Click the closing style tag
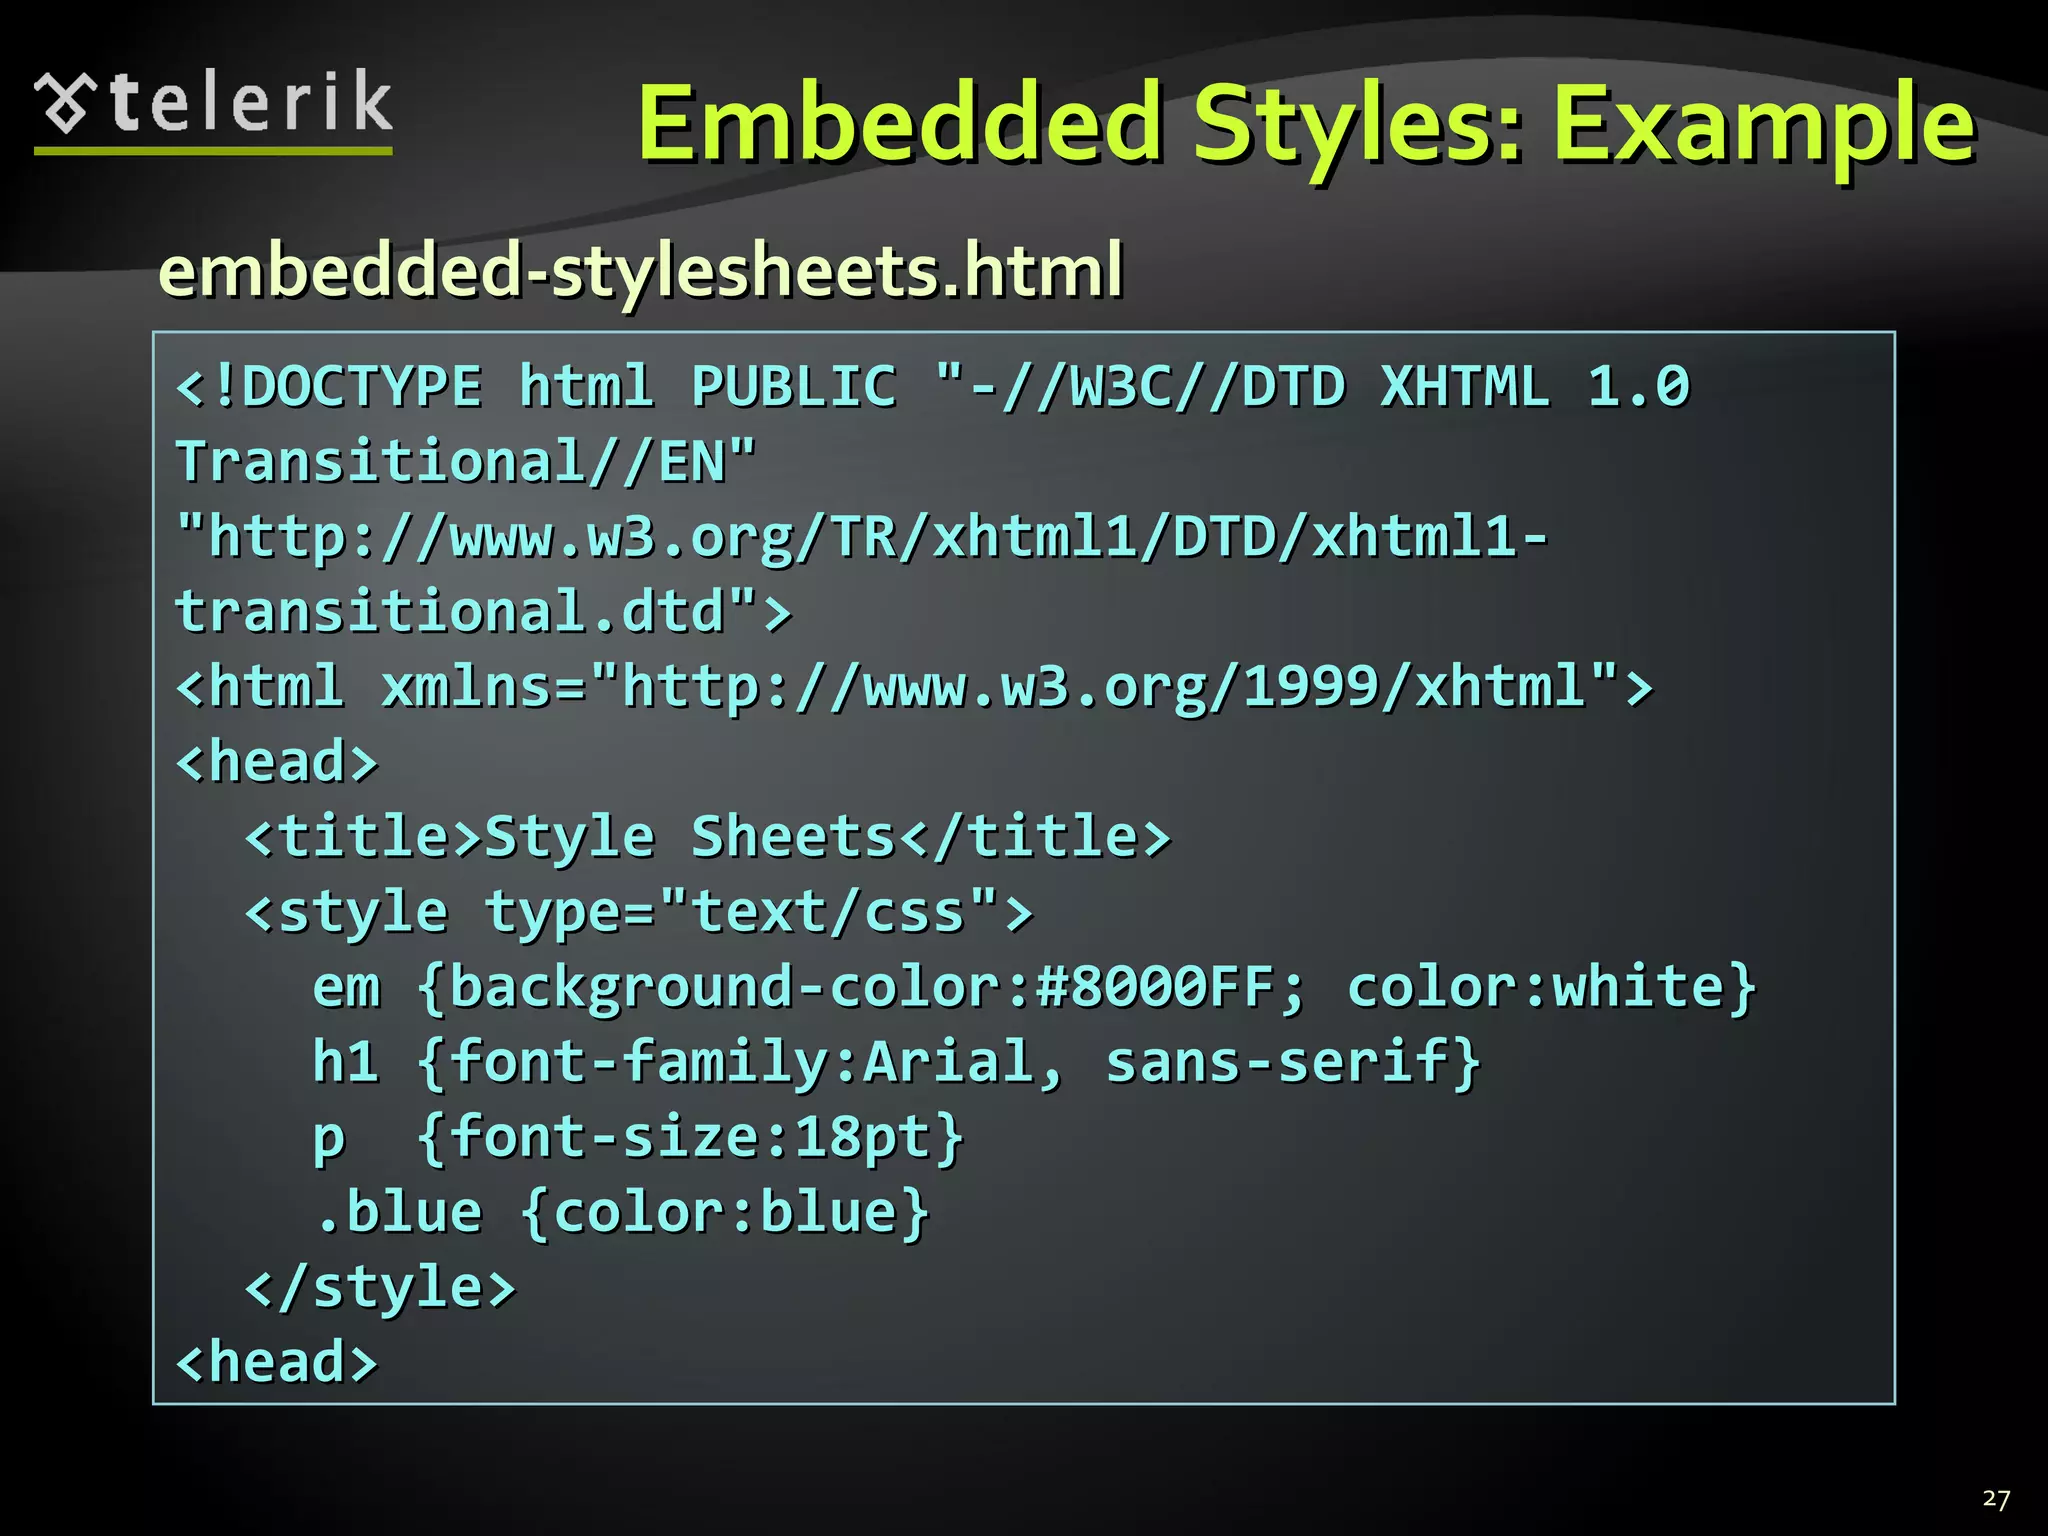The width and height of the screenshot is (2048, 1536). [x=380, y=1287]
